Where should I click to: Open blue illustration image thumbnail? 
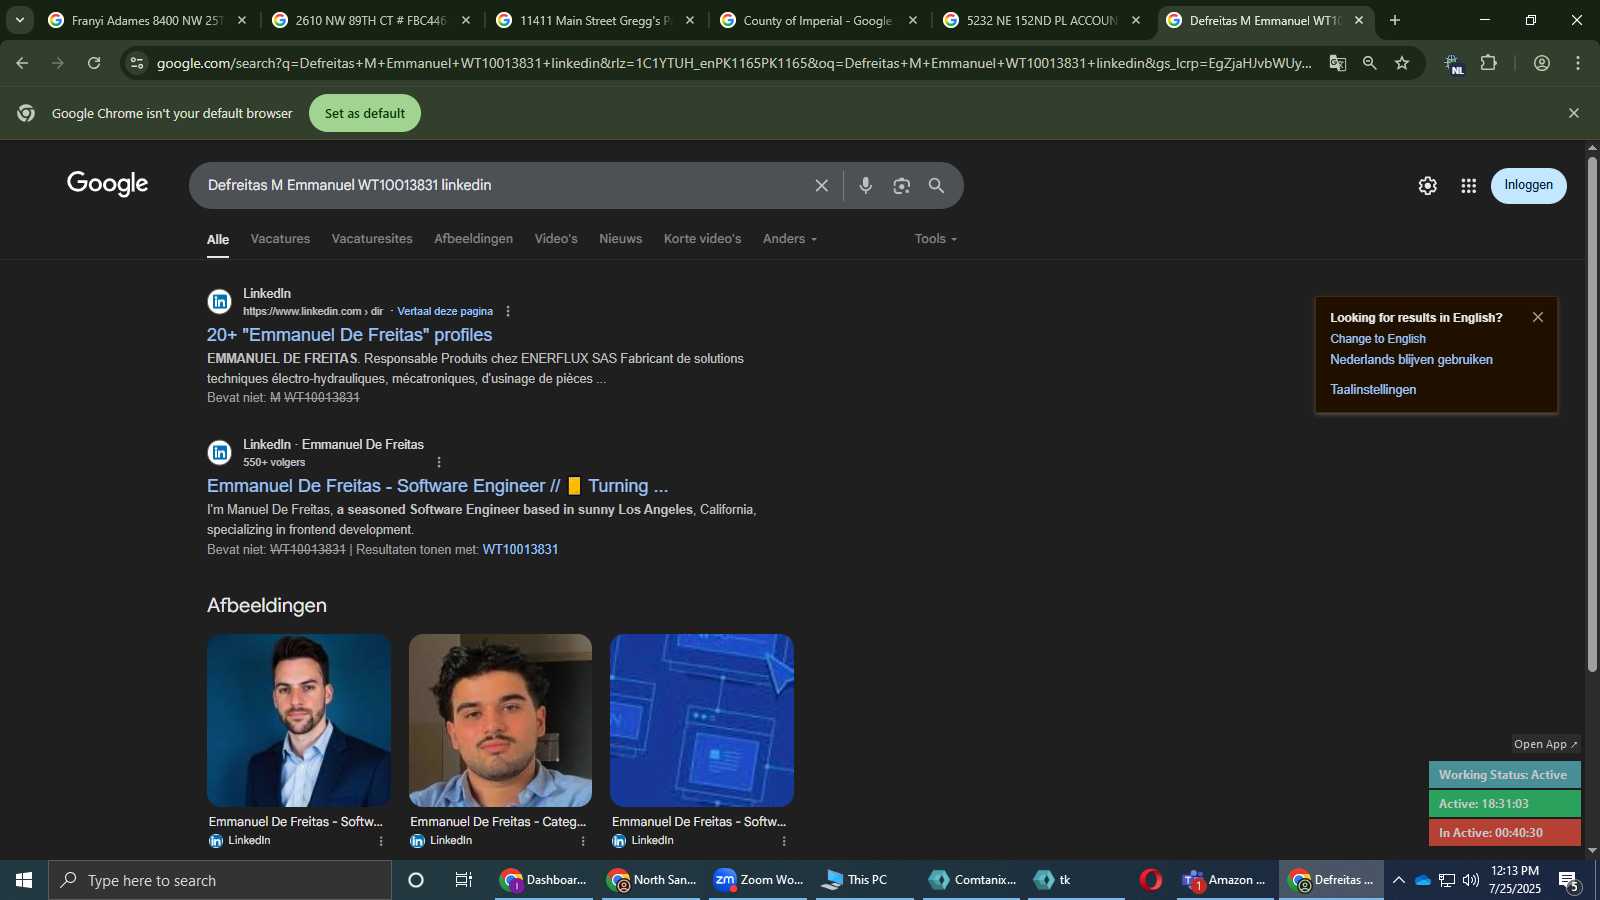[x=702, y=720]
